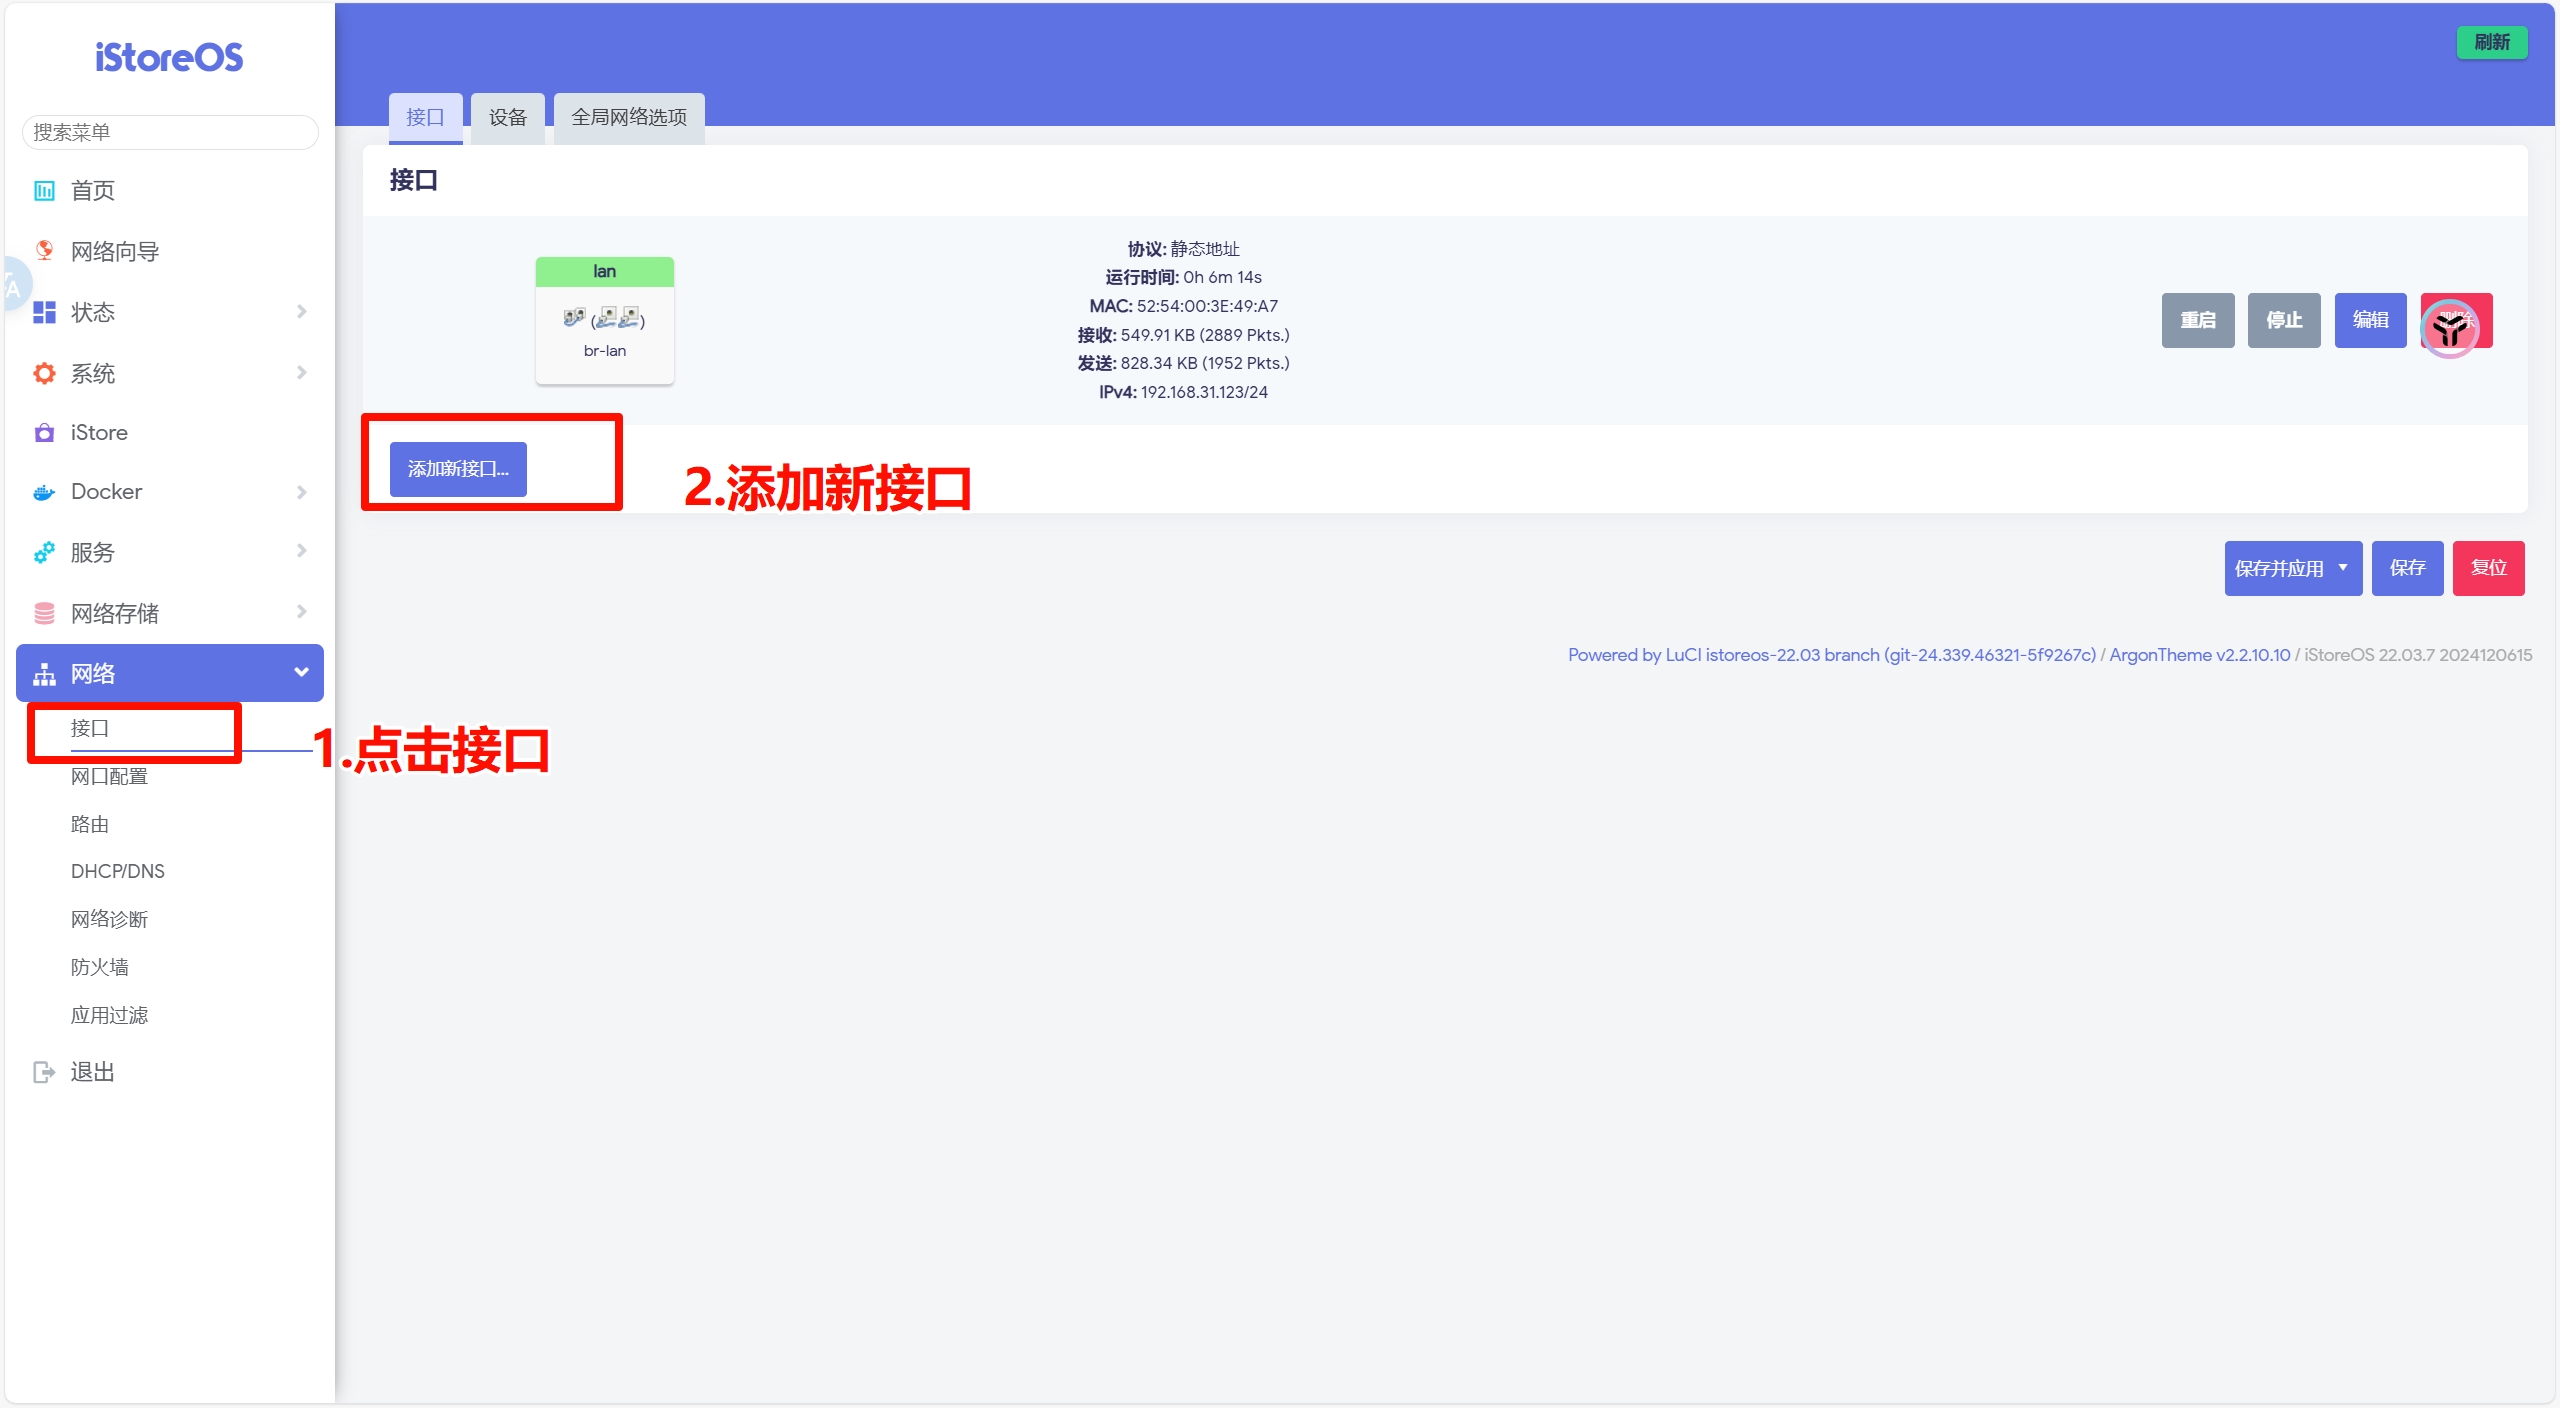Click the Docker whale icon
Viewport: 2560px width, 1408px height.
(44, 492)
